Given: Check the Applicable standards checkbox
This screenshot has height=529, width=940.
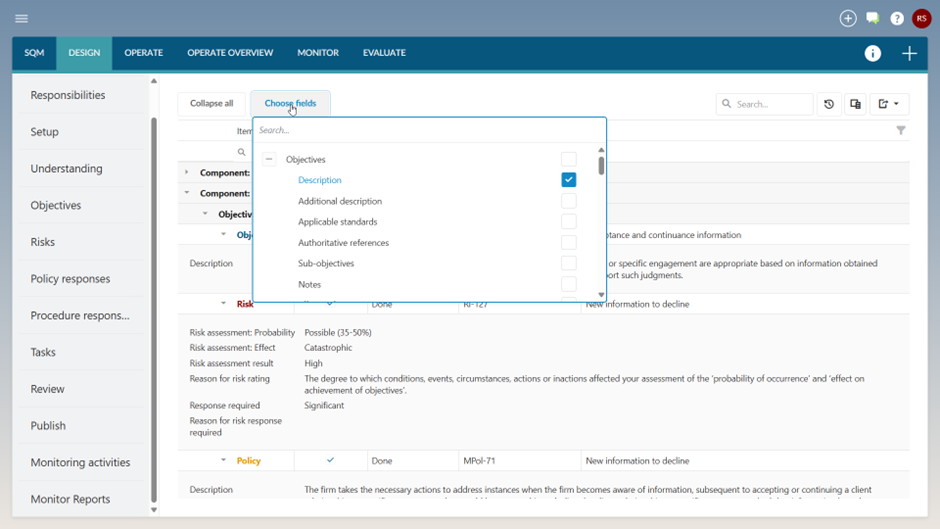Looking at the screenshot, I should (x=568, y=222).
